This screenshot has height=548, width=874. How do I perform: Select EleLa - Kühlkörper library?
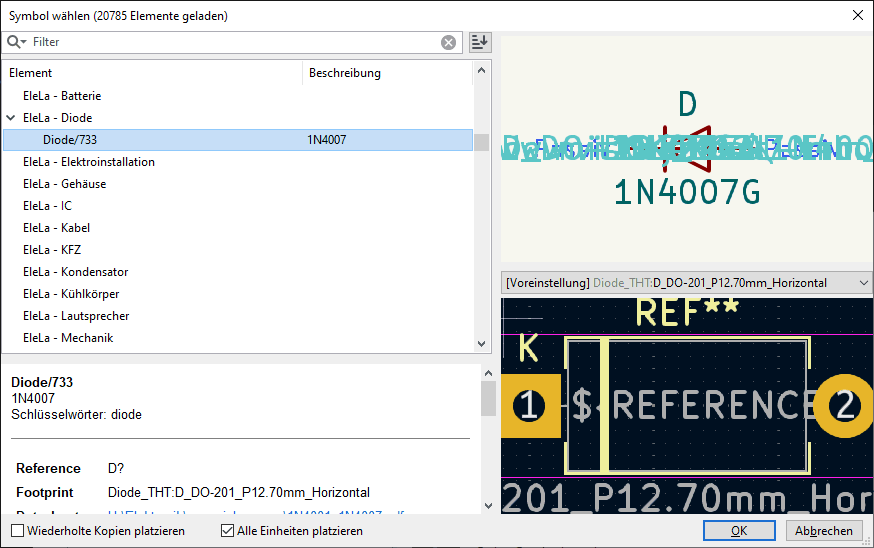click(x=71, y=294)
